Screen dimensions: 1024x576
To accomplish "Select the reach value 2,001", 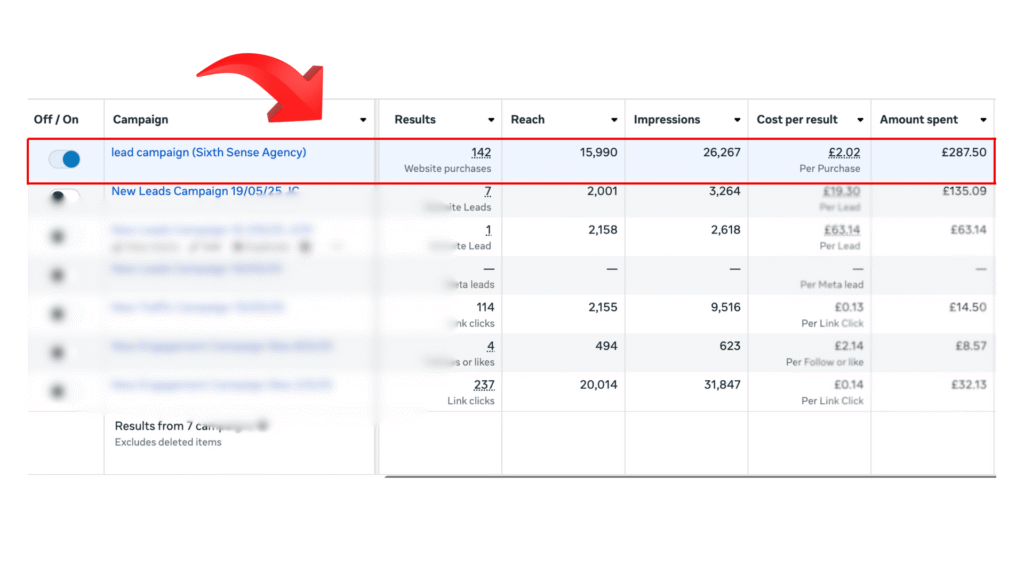I will 602,191.
